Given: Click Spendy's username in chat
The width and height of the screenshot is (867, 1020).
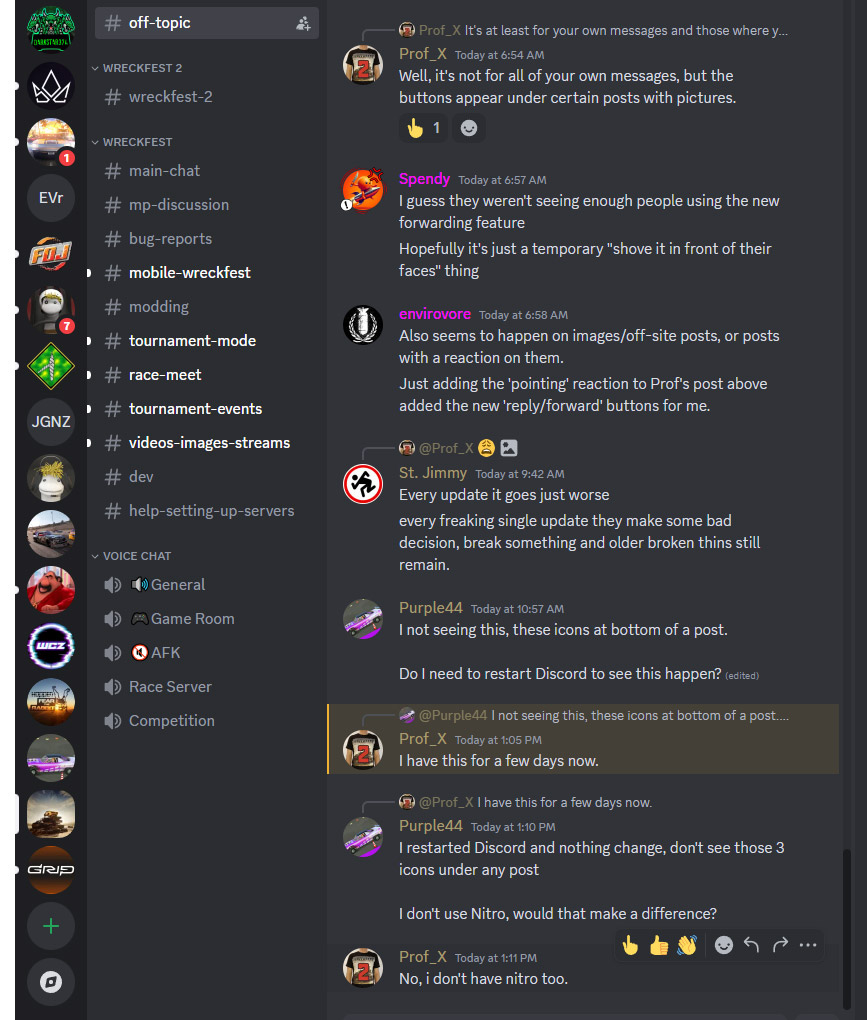Looking at the screenshot, I should [x=424, y=179].
